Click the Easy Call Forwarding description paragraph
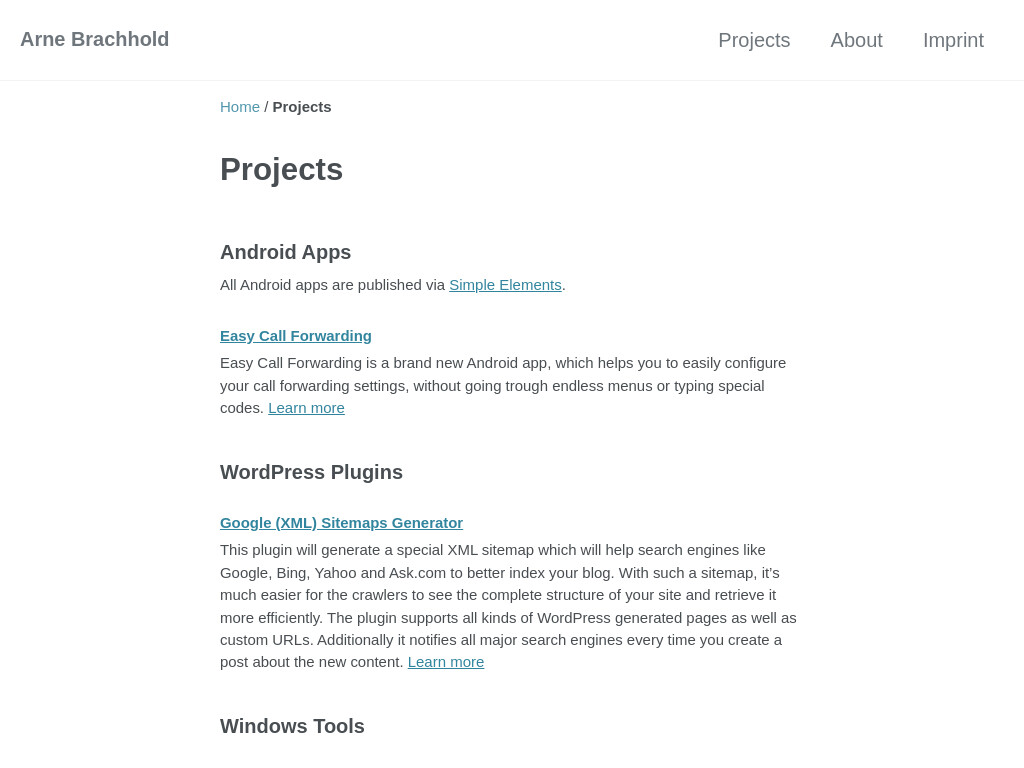 (x=503, y=385)
